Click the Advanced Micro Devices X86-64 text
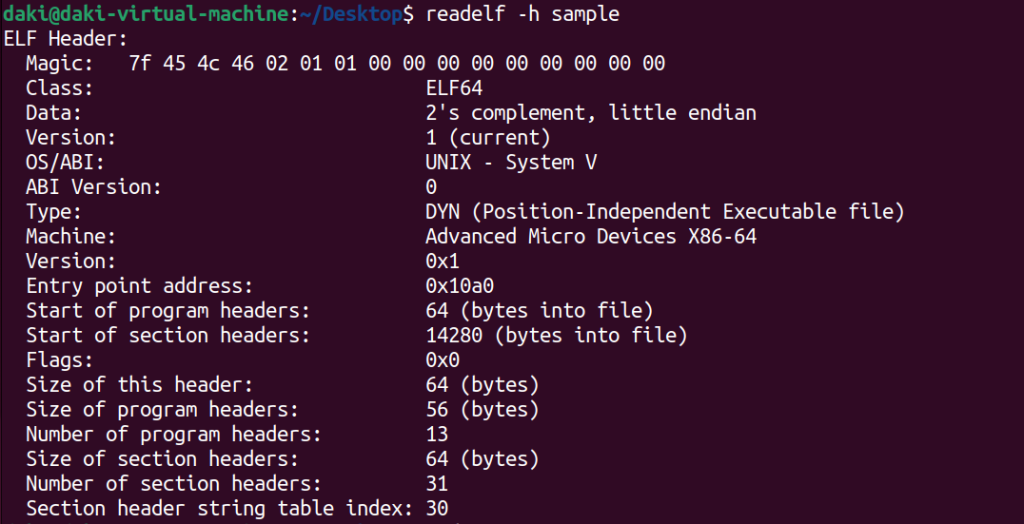The image size is (1024, 524). click(x=591, y=236)
